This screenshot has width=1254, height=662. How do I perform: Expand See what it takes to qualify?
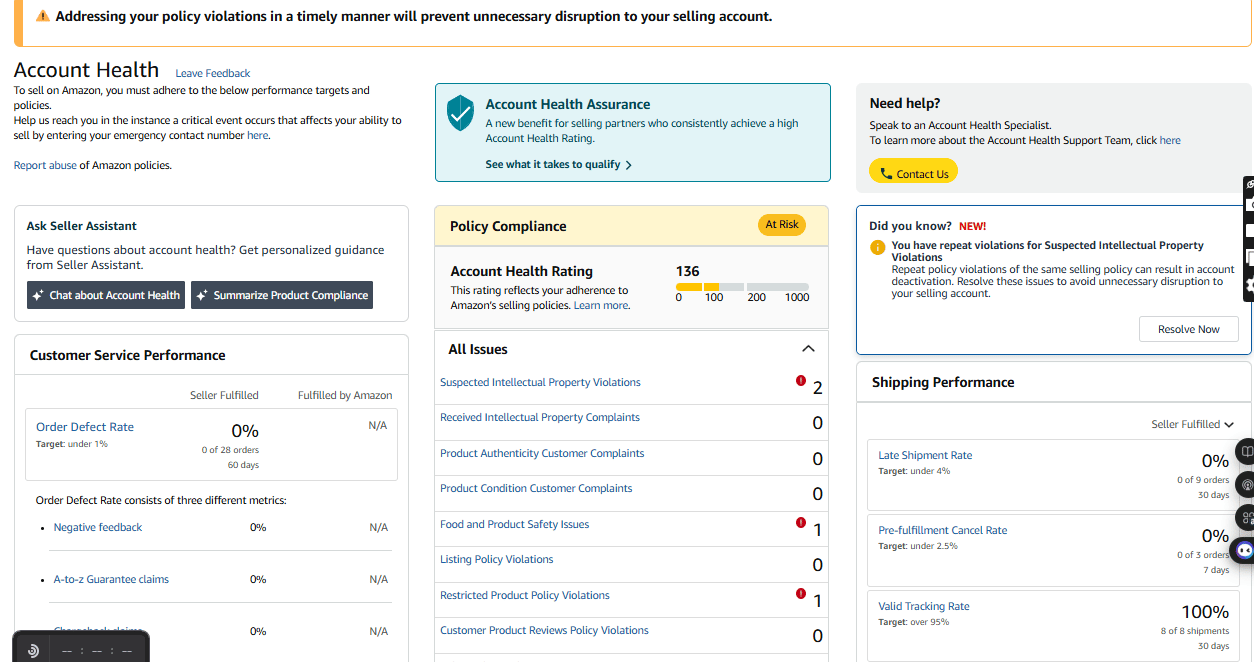tap(558, 165)
